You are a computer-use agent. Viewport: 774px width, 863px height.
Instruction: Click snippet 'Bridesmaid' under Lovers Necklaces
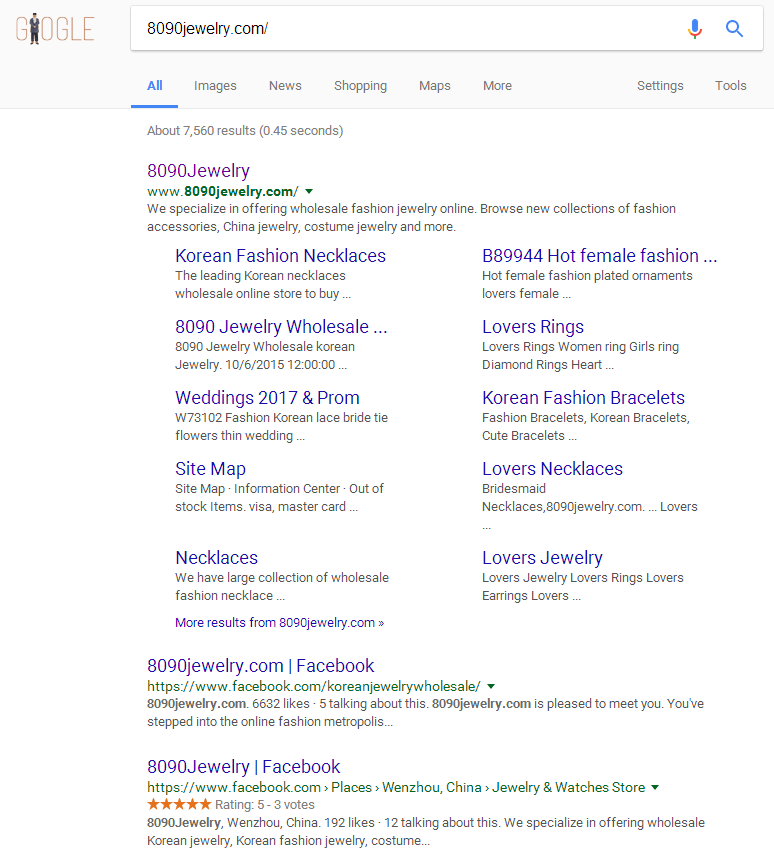click(x=514, y=489)
